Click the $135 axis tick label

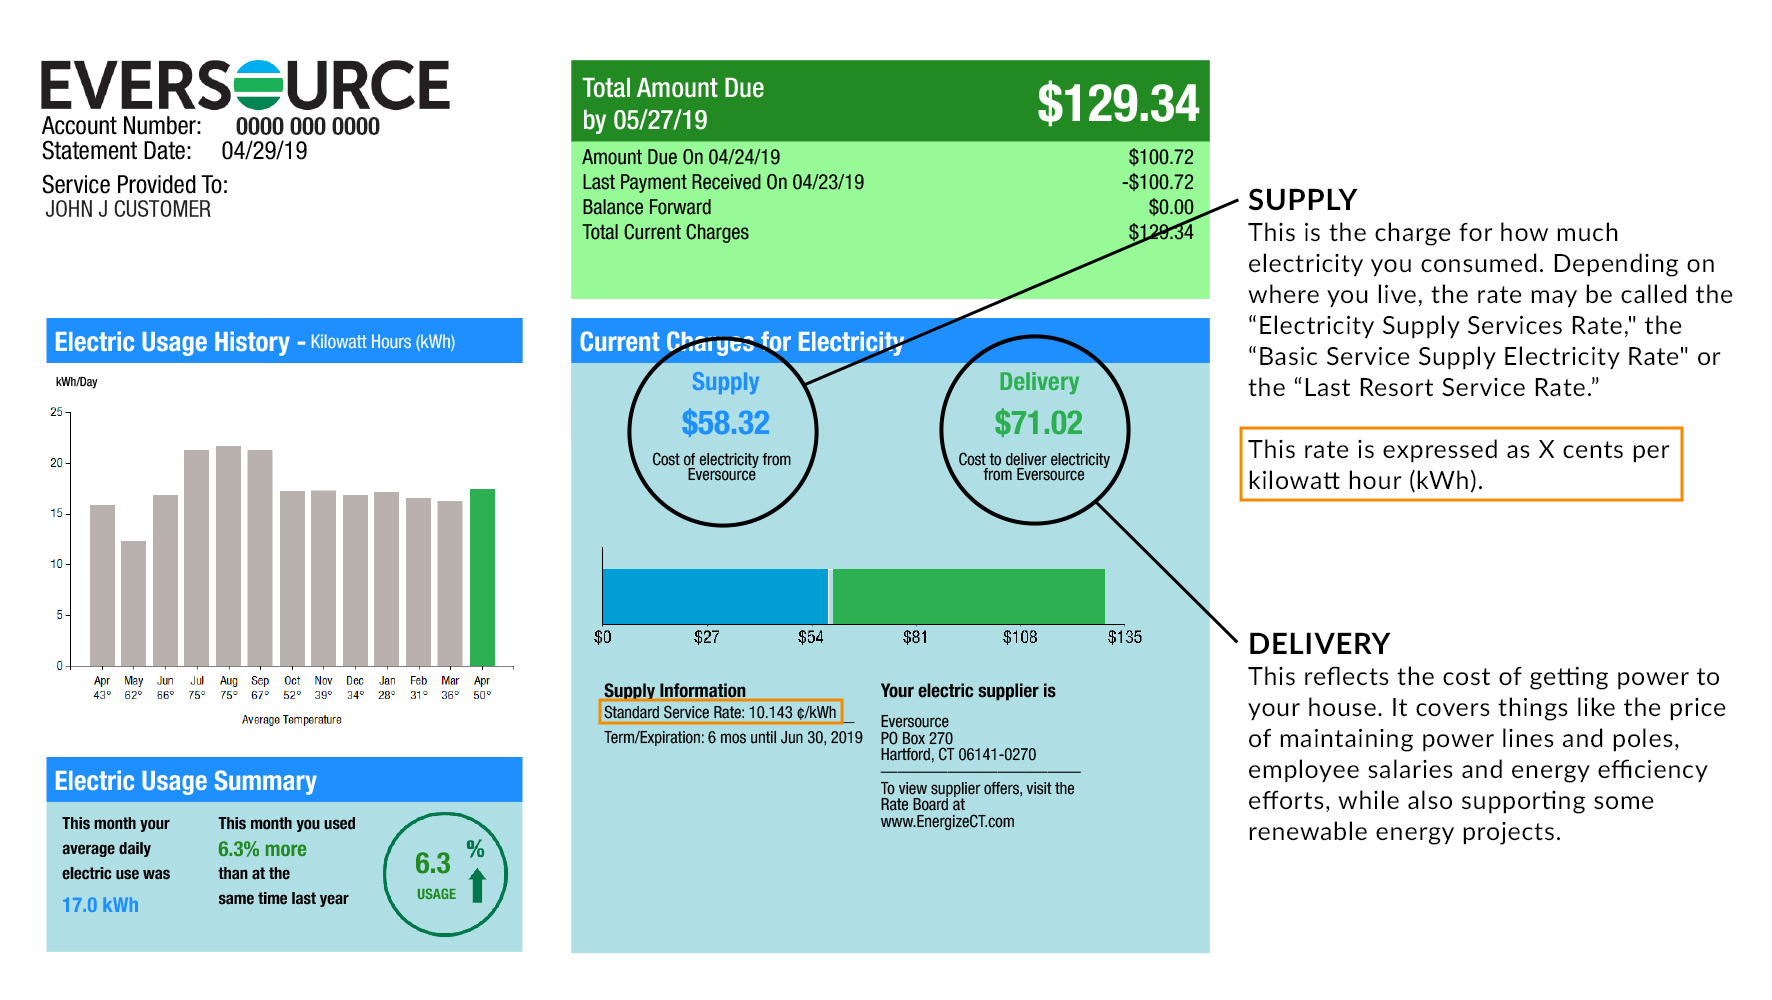point(1124,637)
